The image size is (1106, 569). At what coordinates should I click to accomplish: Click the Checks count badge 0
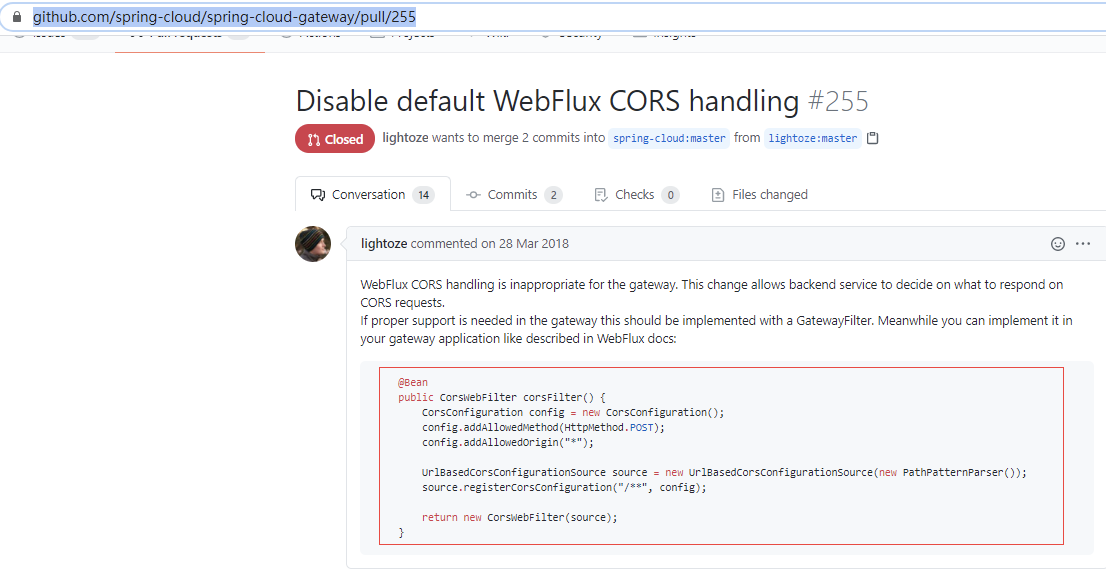[670, 195]
